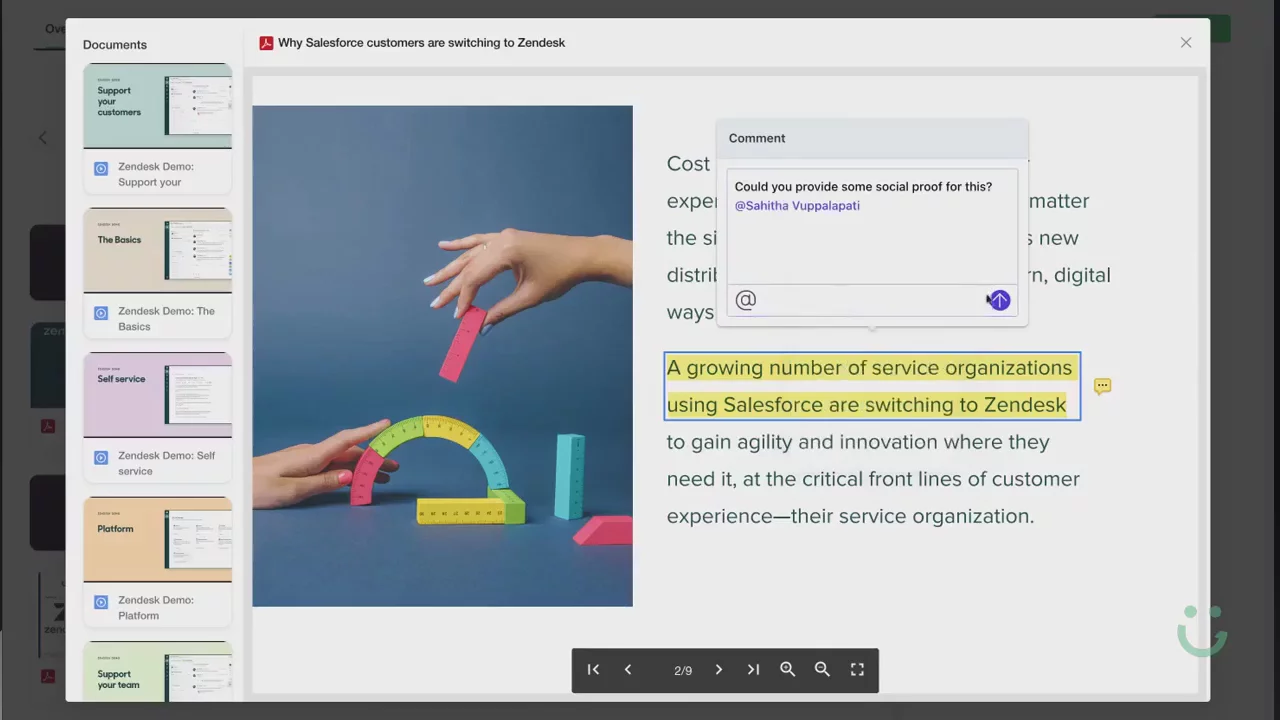Click the page number 2/9 indicator
This screenshot has height=720, width=1280.
(683, 670)
